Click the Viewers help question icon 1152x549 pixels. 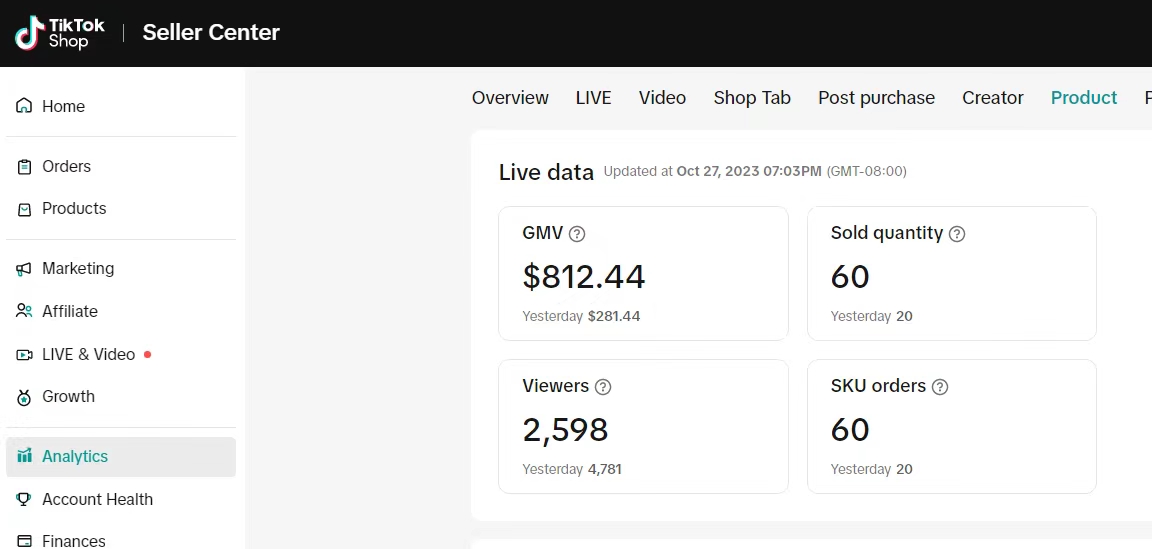603,387
